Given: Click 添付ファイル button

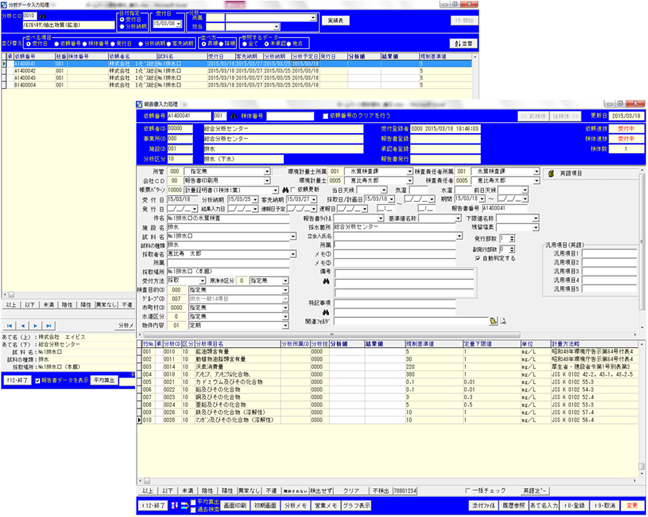Looking at the screenshot, I should coord(483,505).
